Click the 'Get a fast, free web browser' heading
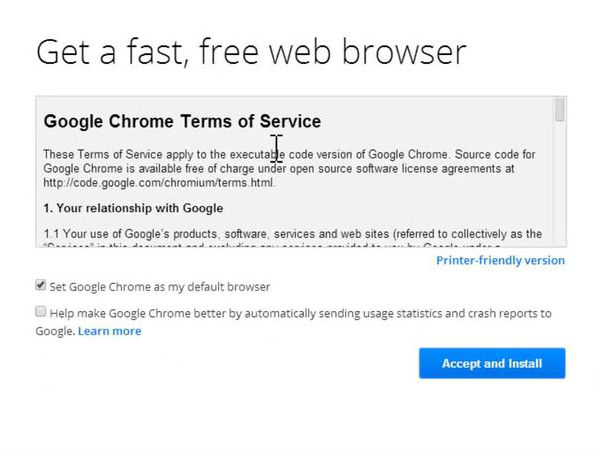 (x=251, y=52)
